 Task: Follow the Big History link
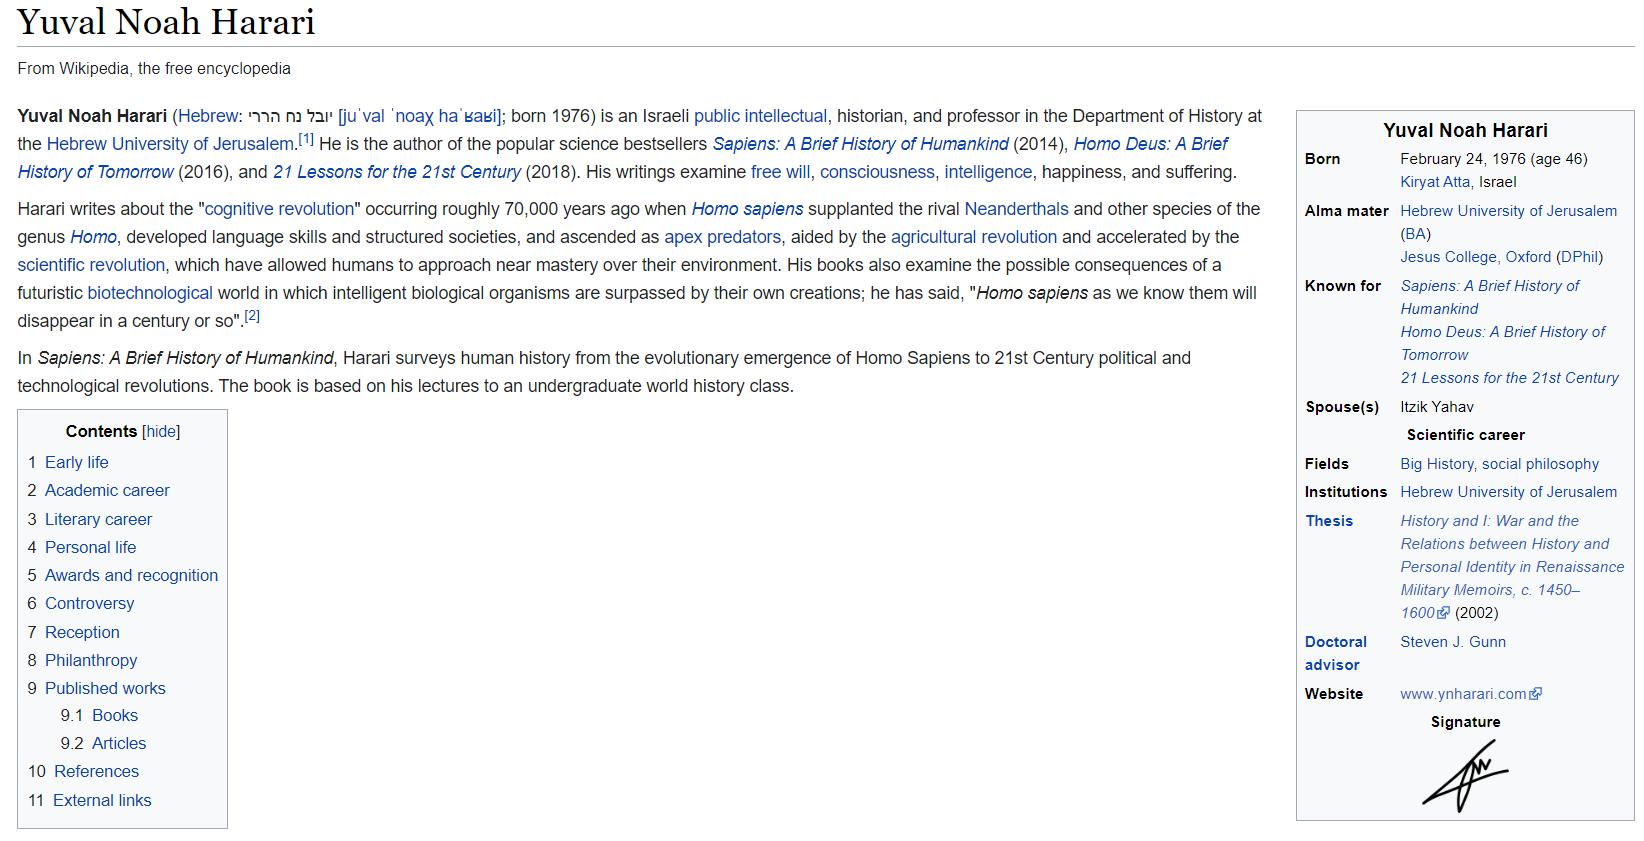(1436, 464)
